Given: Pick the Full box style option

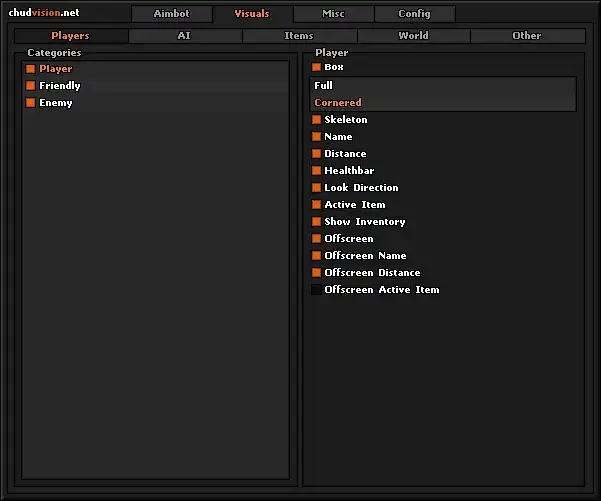Looking at the screenshot, I should click(x=324, y=86).
